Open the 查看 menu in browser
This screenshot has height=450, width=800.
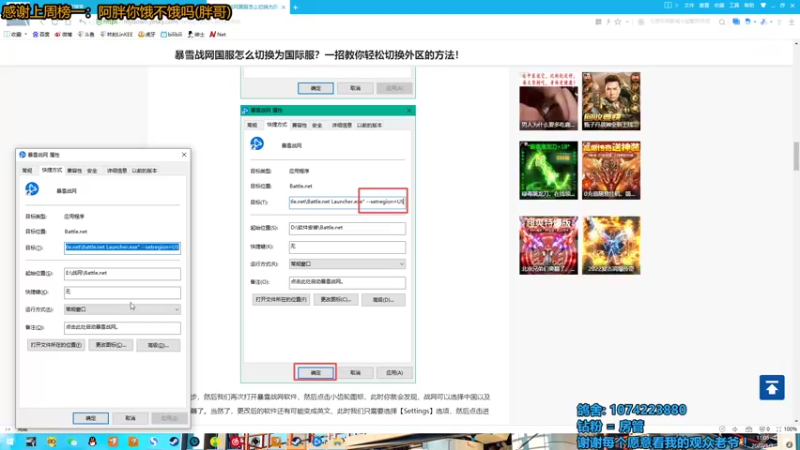704,5
